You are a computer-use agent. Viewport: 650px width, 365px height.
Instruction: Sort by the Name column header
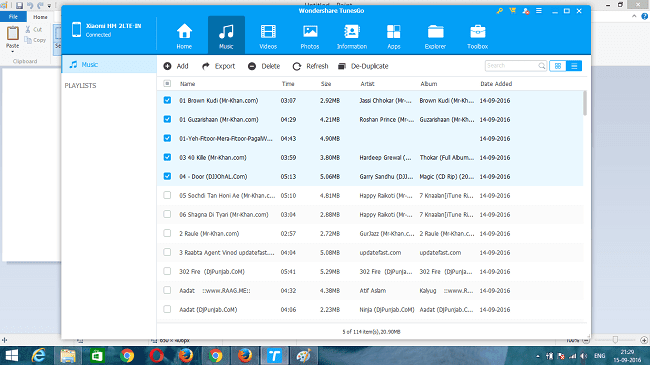pos(187,84)
